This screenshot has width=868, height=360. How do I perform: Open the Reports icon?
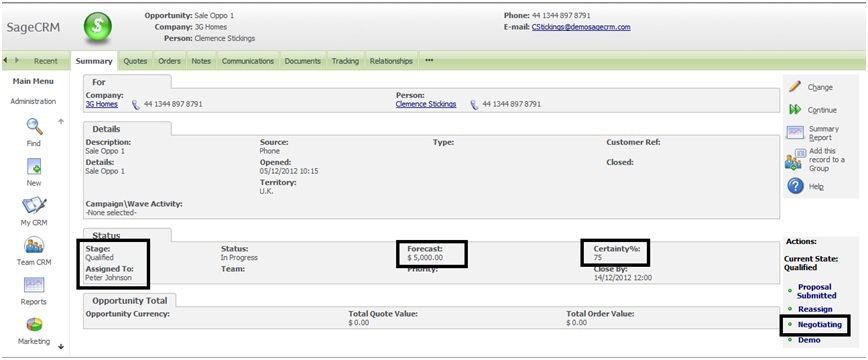pos(34,285)
